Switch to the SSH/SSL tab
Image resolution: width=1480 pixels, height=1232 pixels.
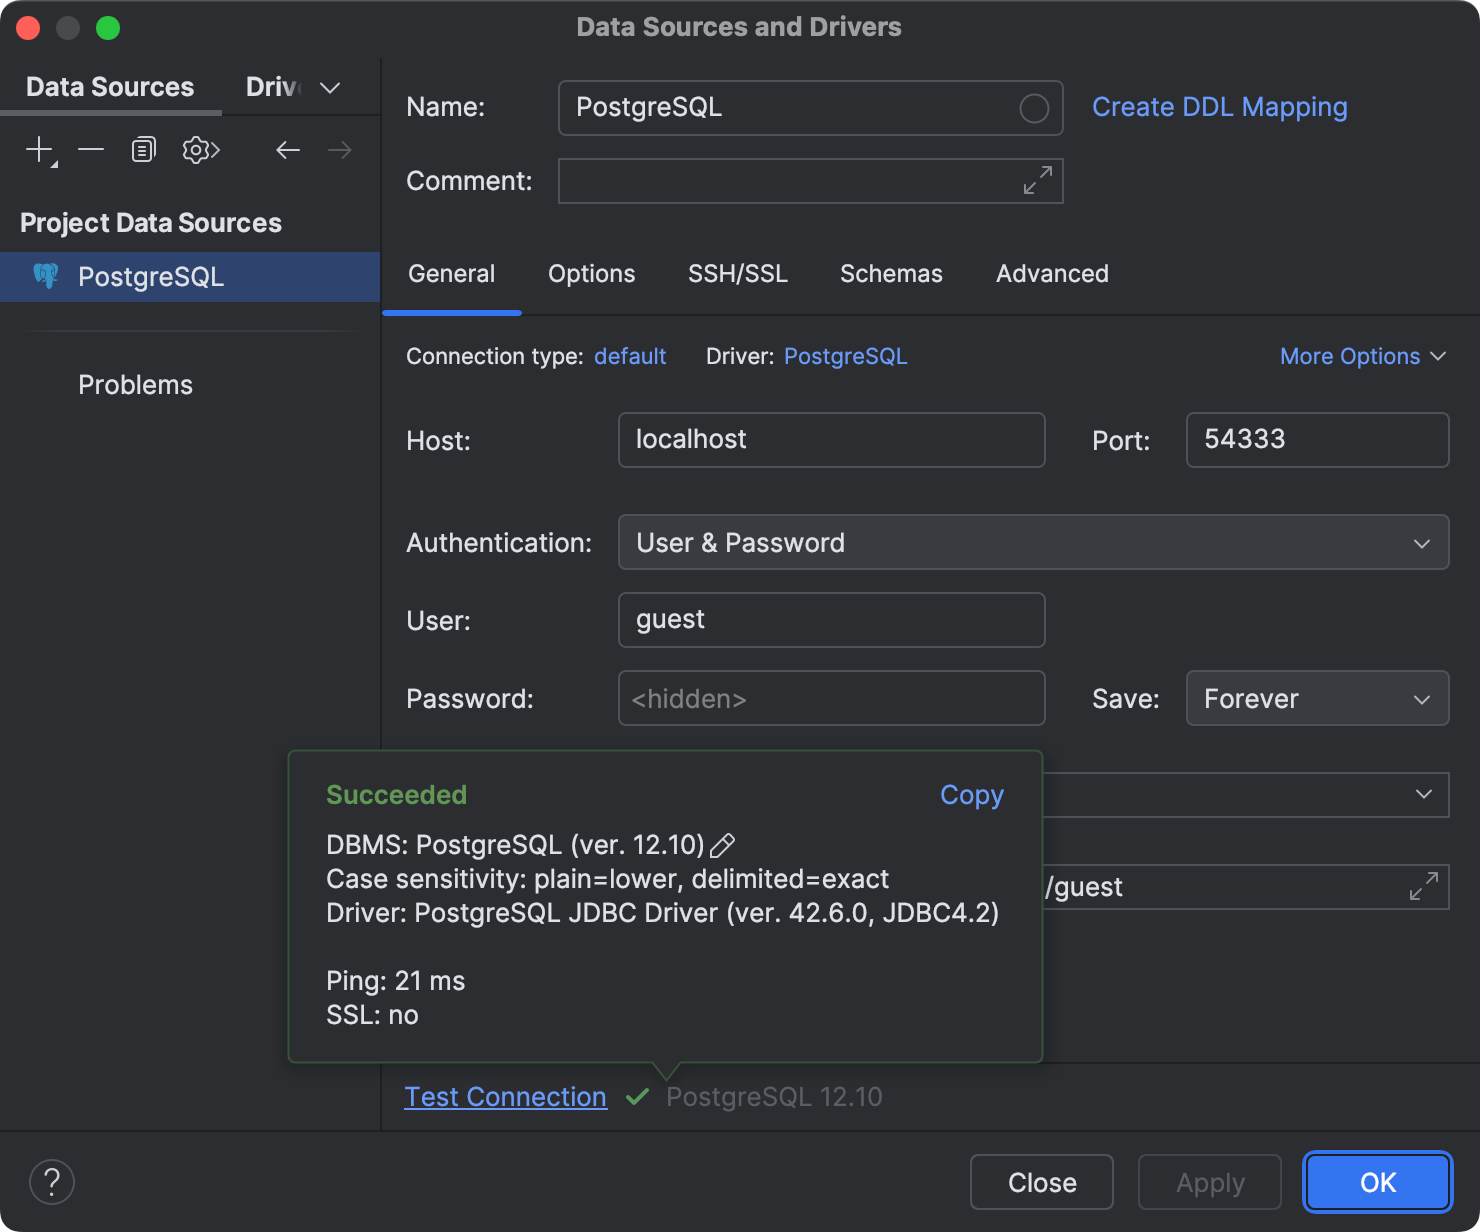coord(738,274)
